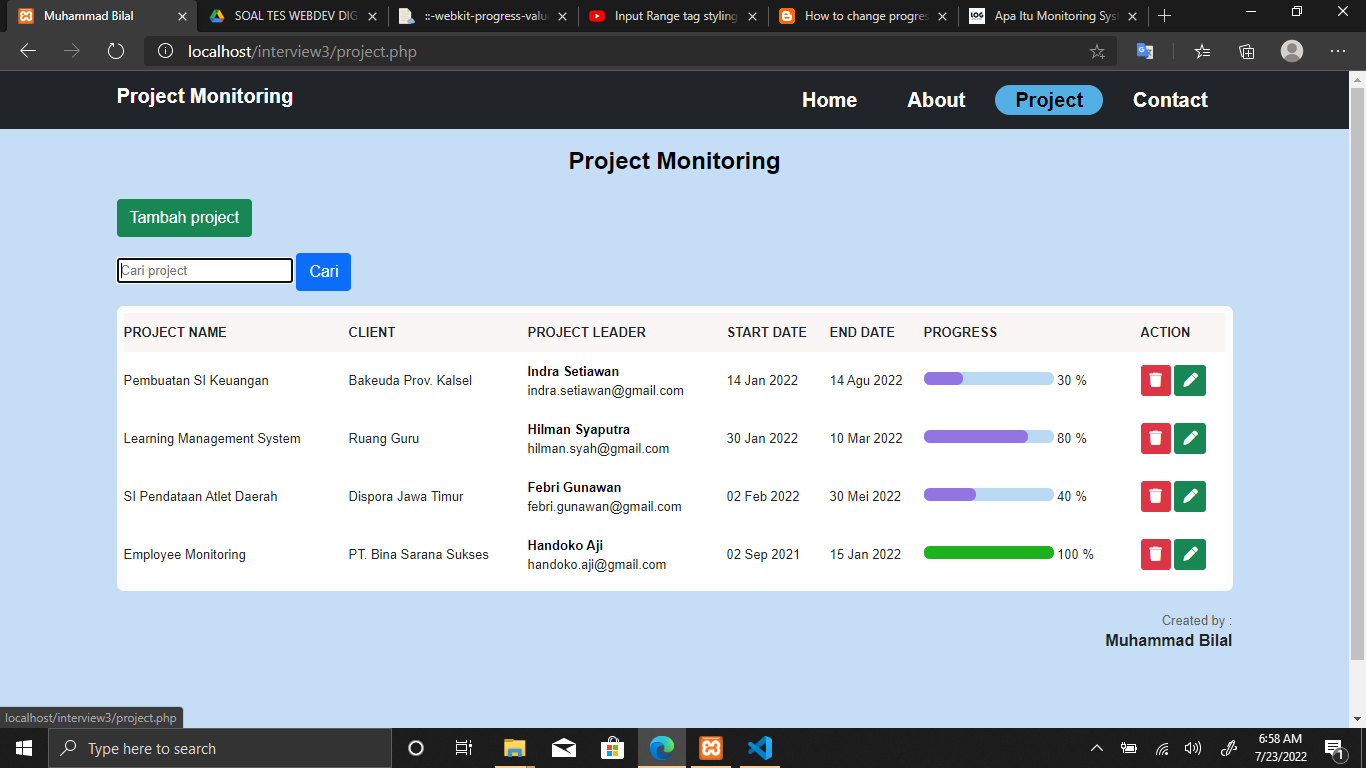The image size is (1366, 768).
Task: Delete the Learning Management System project
Action: click(x=1155, y=438)
